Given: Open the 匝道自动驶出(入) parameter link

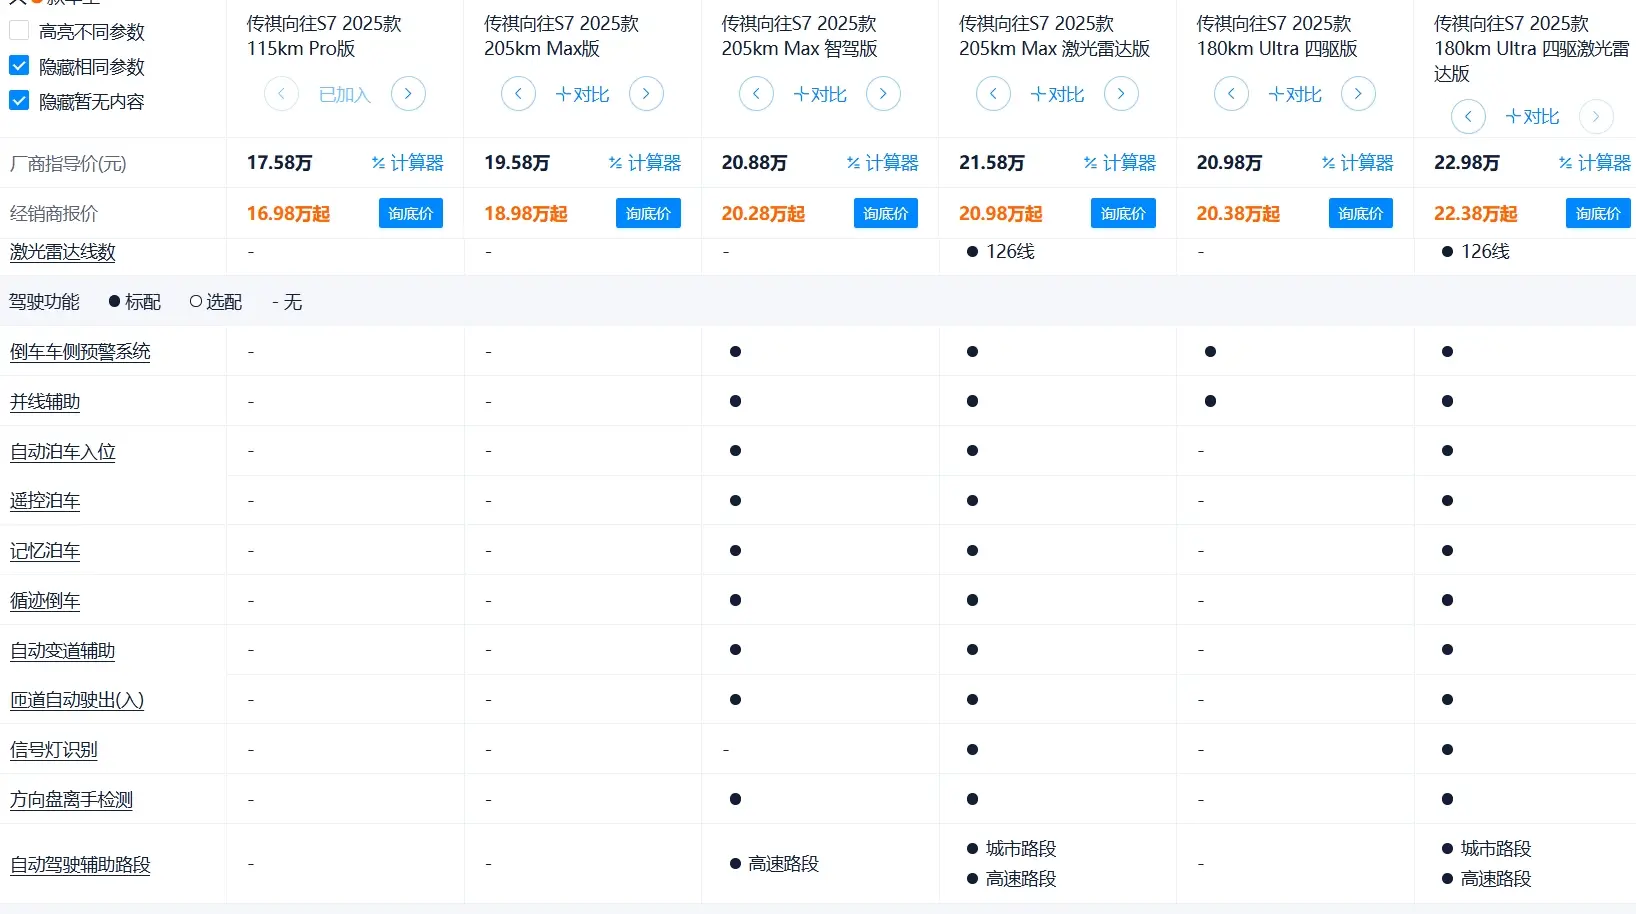Looking at the screenshot, I should [77, 700].
